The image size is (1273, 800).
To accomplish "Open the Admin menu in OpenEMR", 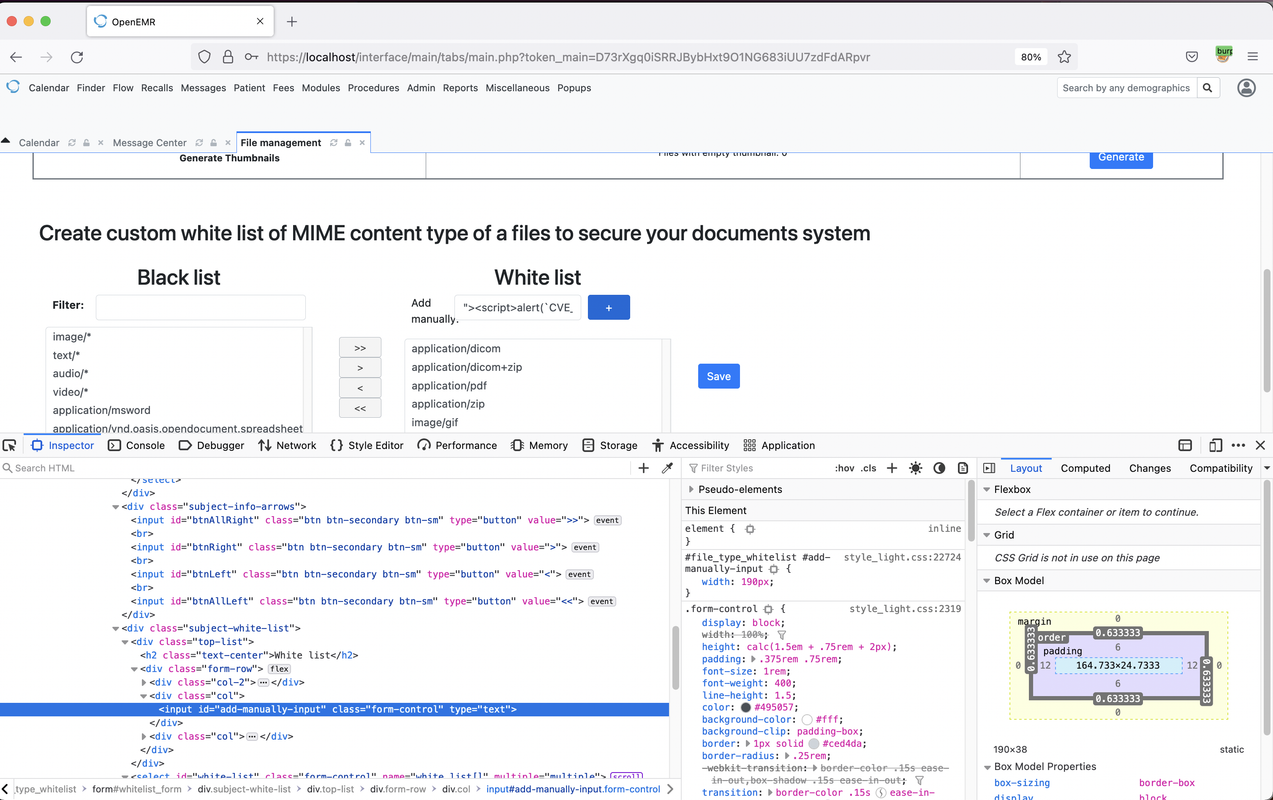I will point(421,88).
